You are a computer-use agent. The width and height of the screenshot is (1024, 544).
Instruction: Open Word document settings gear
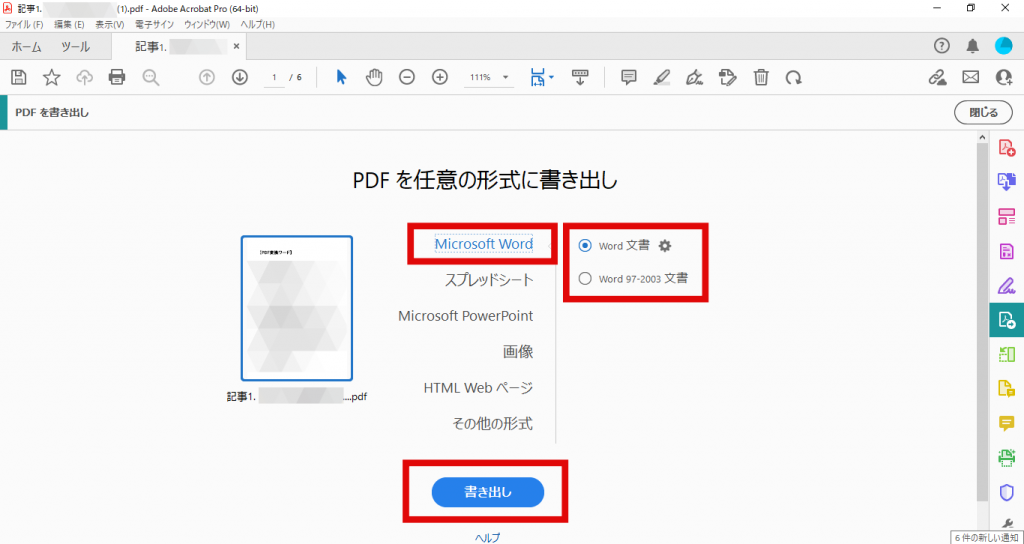[665, 246]
